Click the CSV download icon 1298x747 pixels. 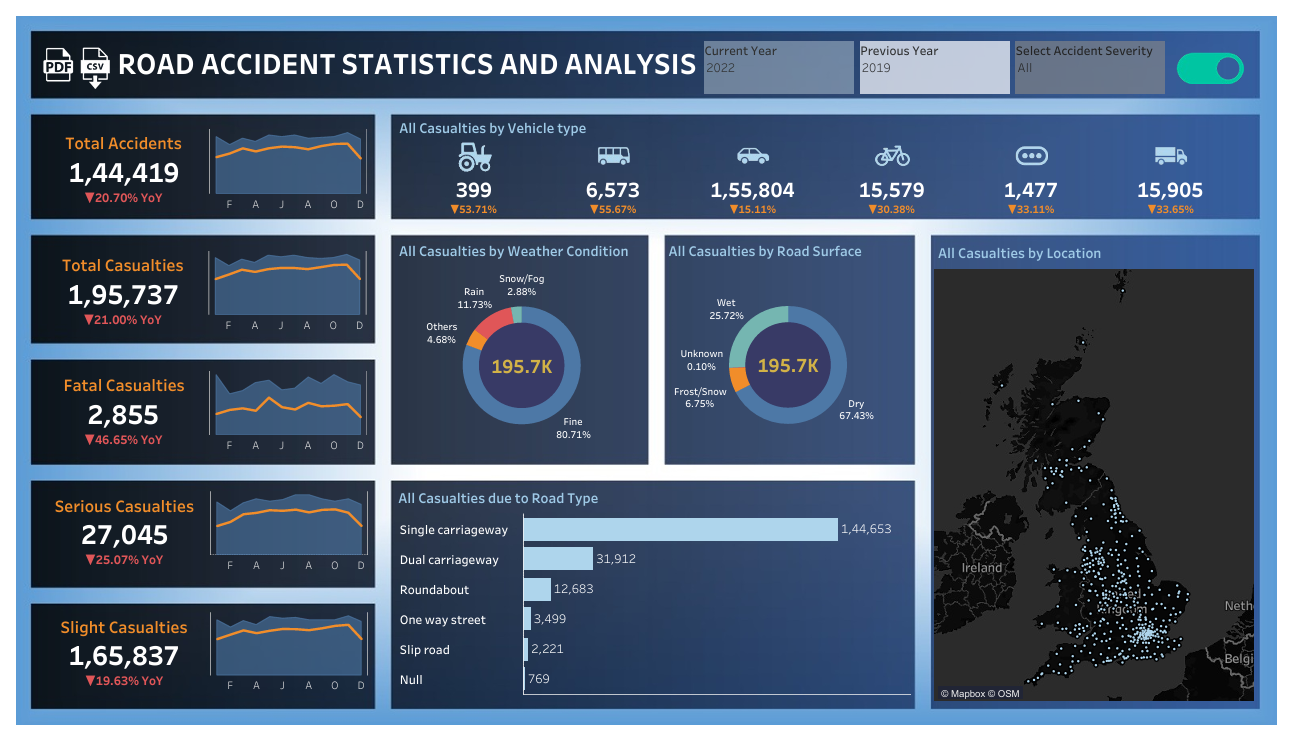point(96,65)
